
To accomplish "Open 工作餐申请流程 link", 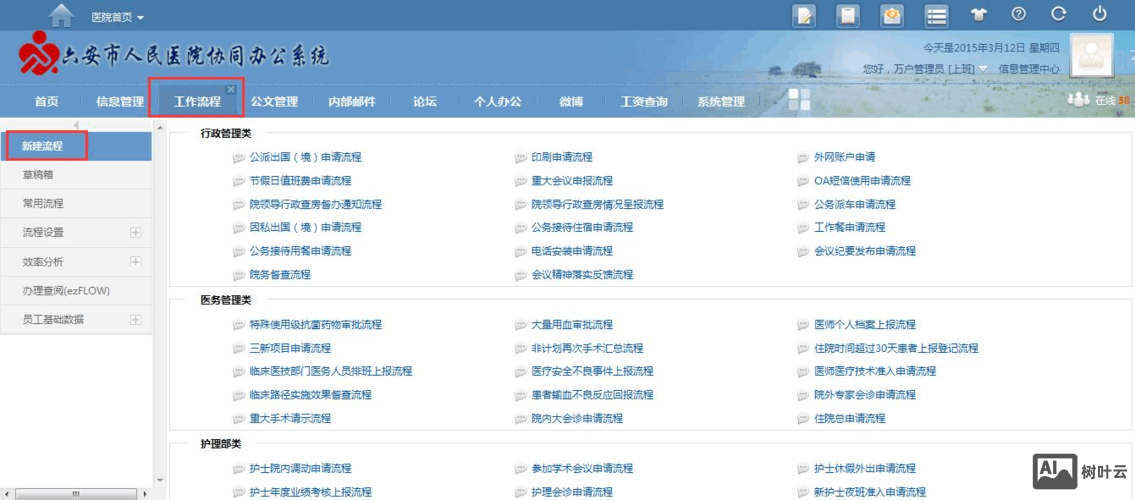I will point(850,227).
